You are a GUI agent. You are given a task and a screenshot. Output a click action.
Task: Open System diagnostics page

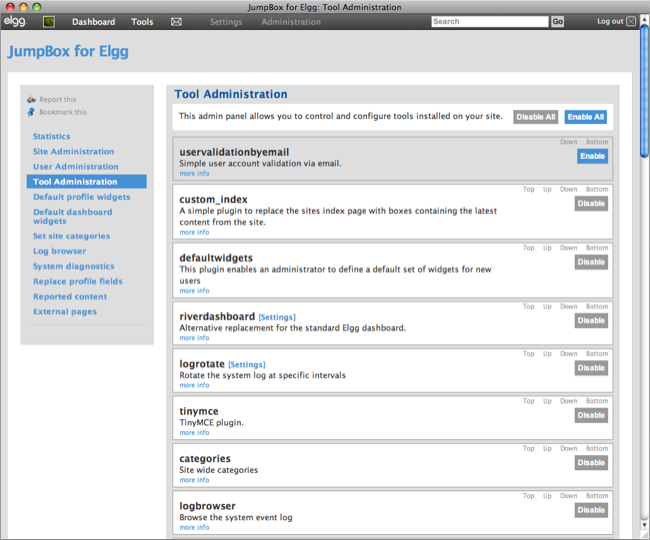pos(74,266)
